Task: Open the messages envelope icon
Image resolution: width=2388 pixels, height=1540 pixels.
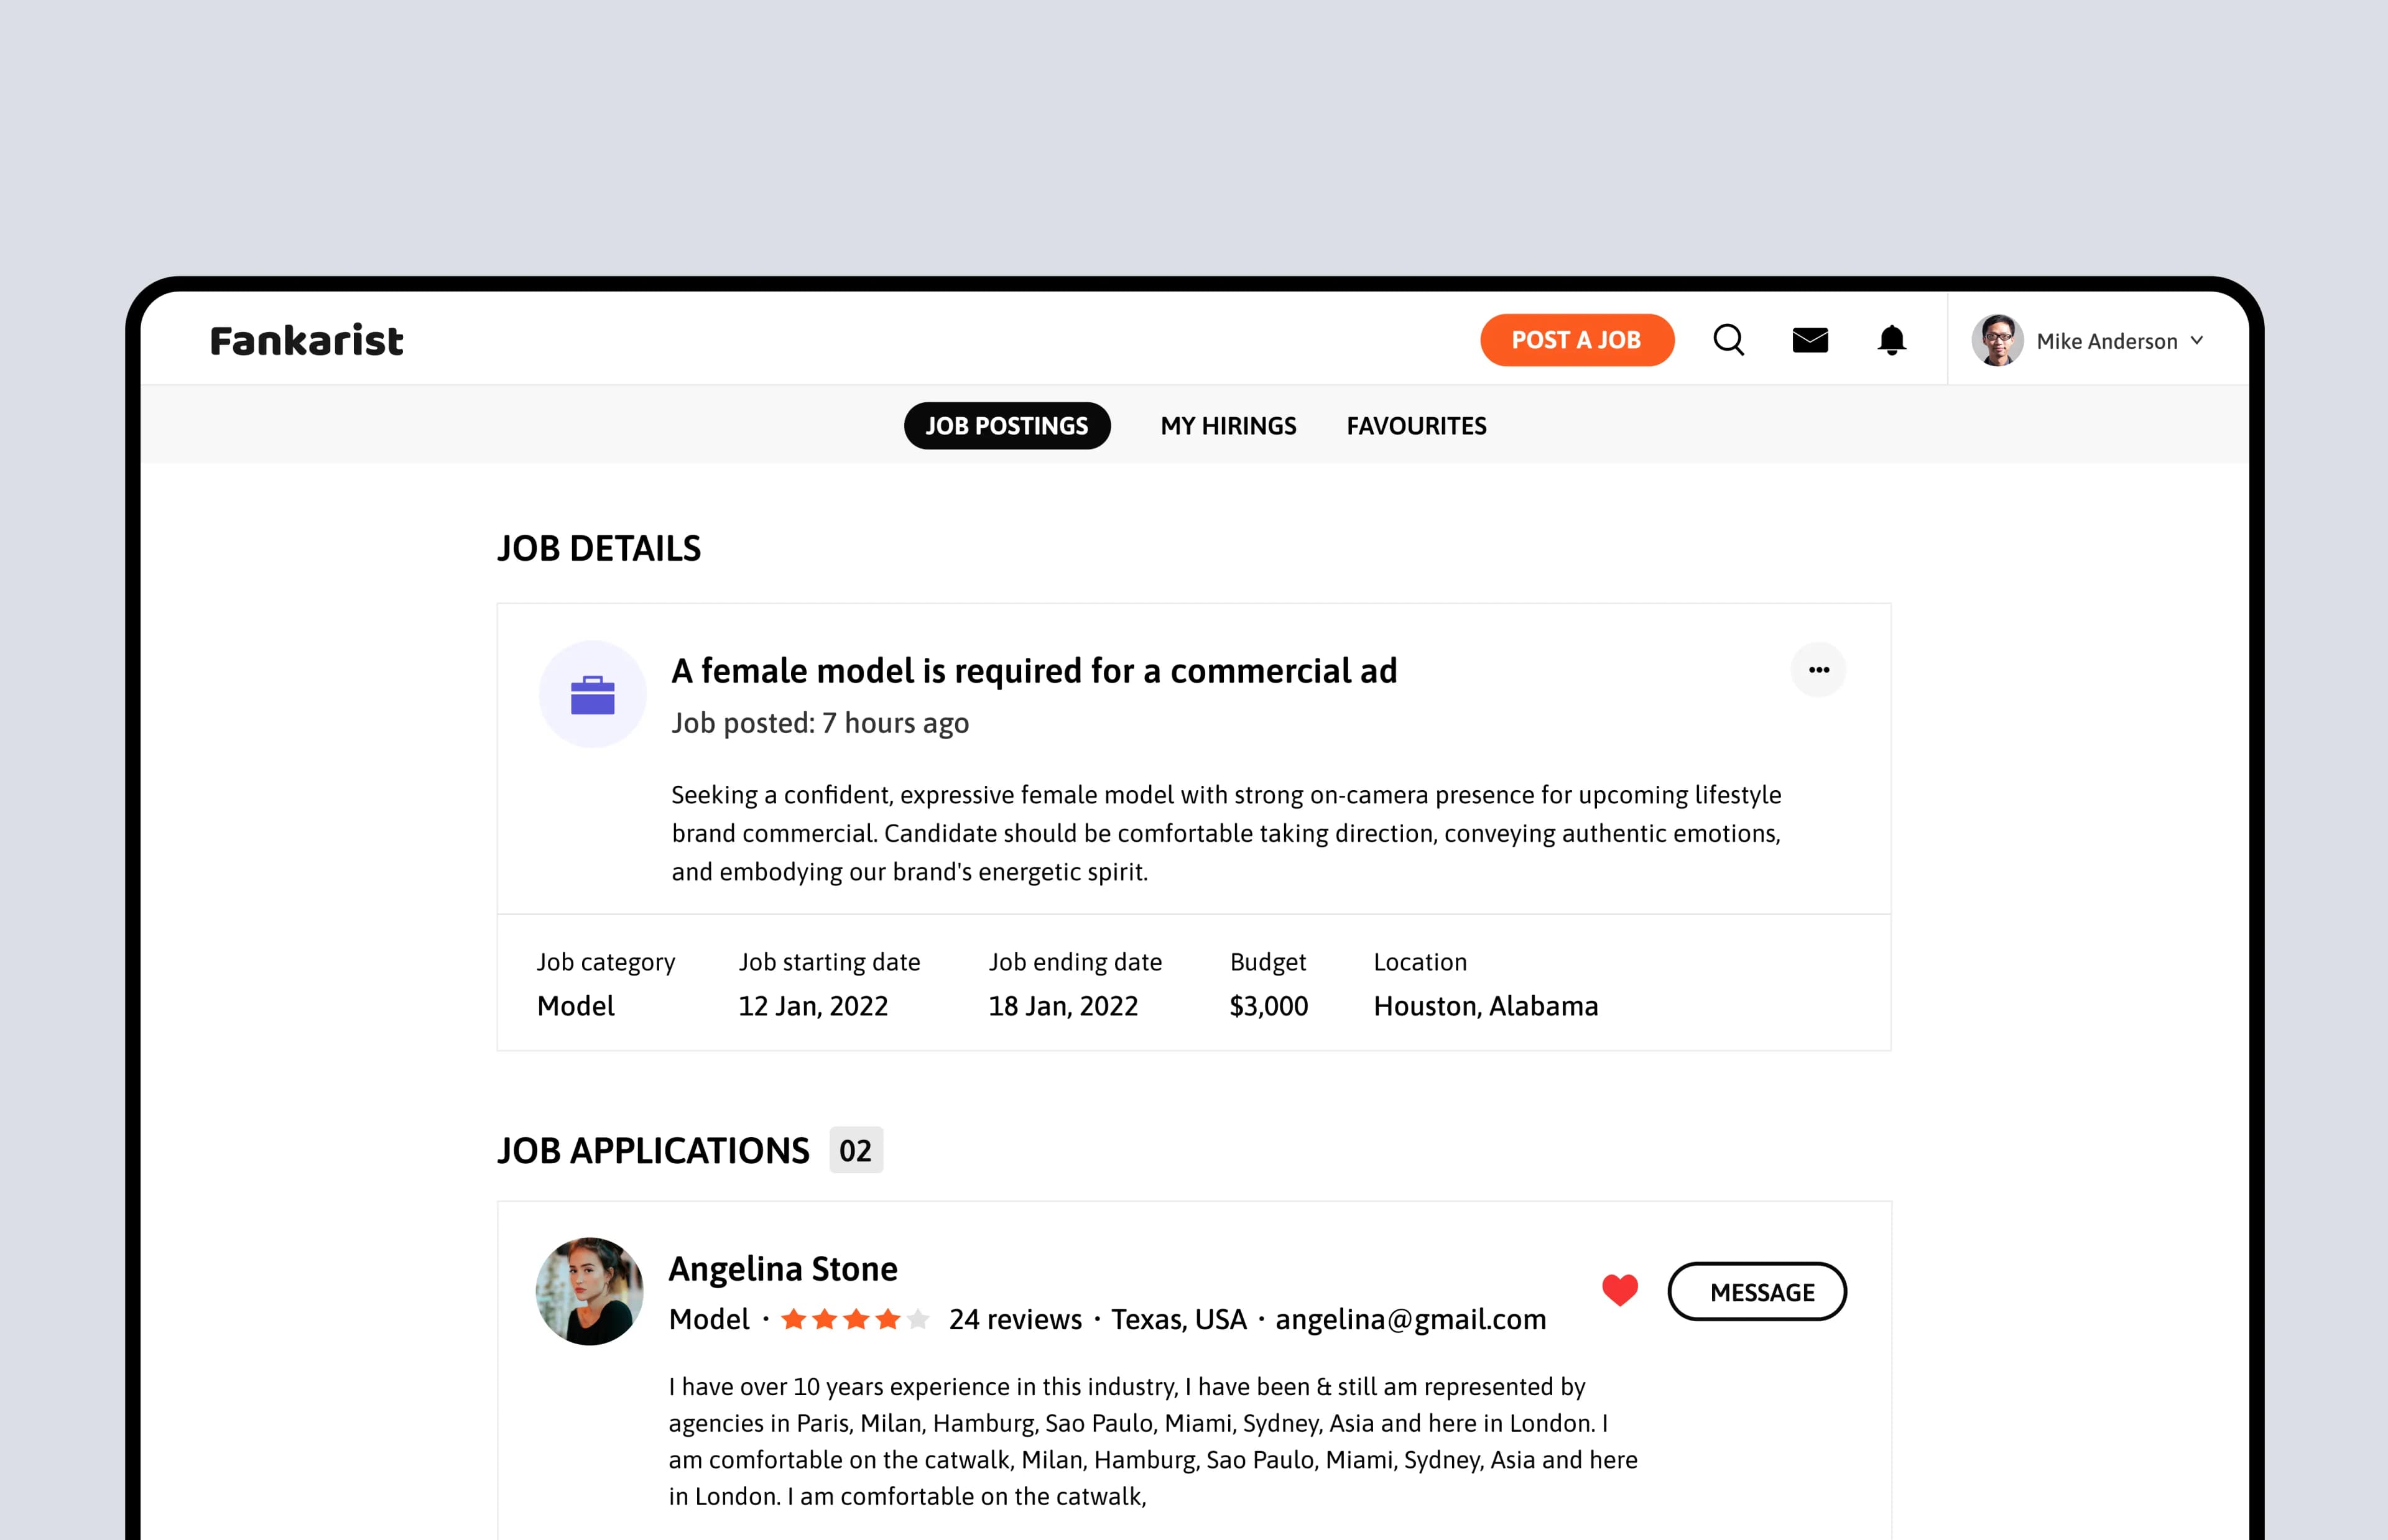Action: point(1810,340)
